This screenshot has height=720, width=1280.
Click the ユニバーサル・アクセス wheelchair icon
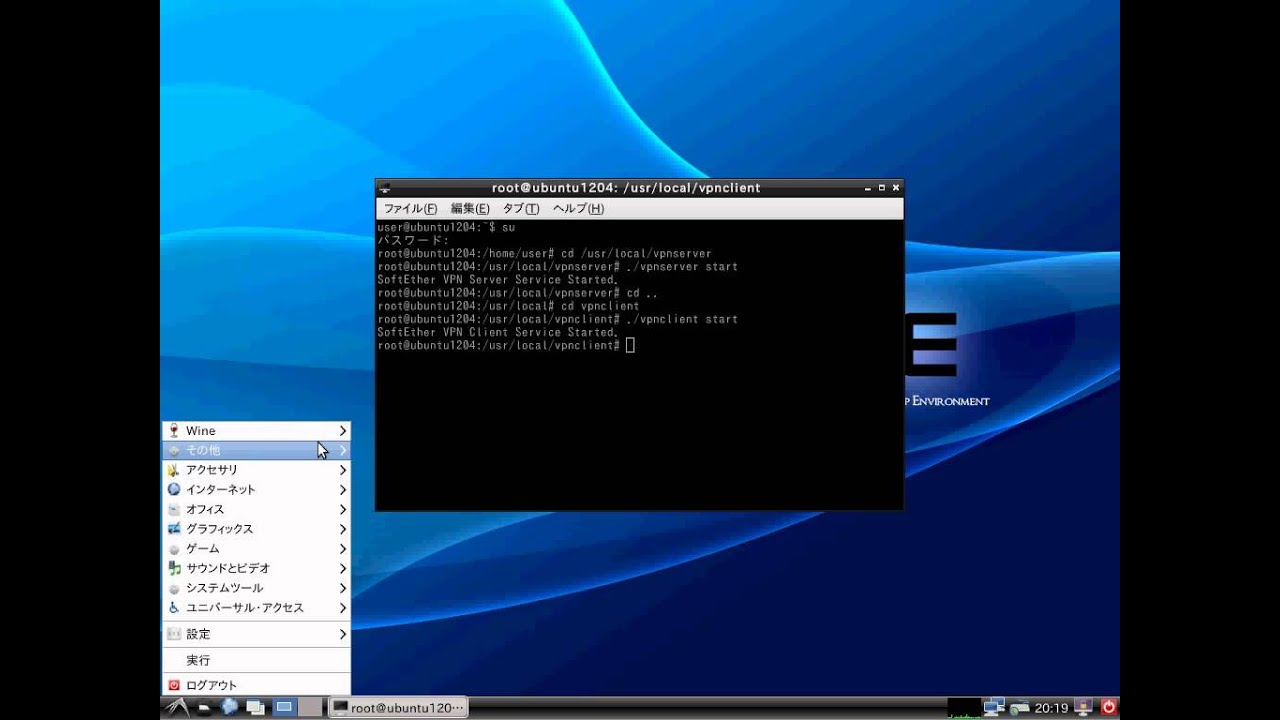click(x=174, y=608)
